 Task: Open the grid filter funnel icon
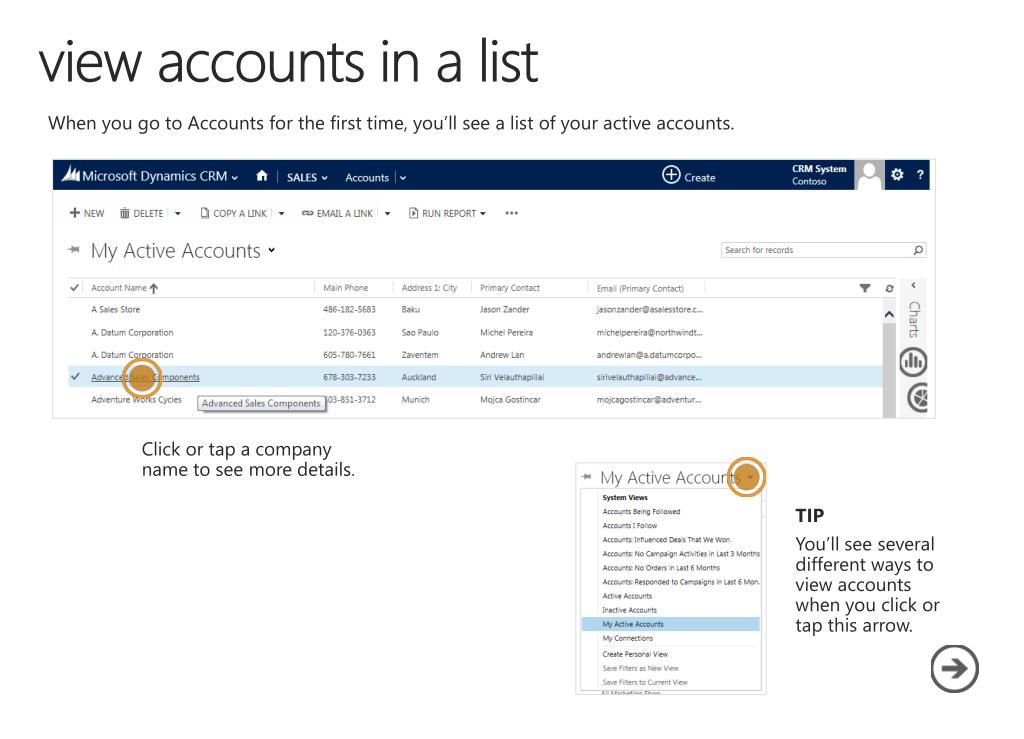pyautogui.click(x=865, y=288)
